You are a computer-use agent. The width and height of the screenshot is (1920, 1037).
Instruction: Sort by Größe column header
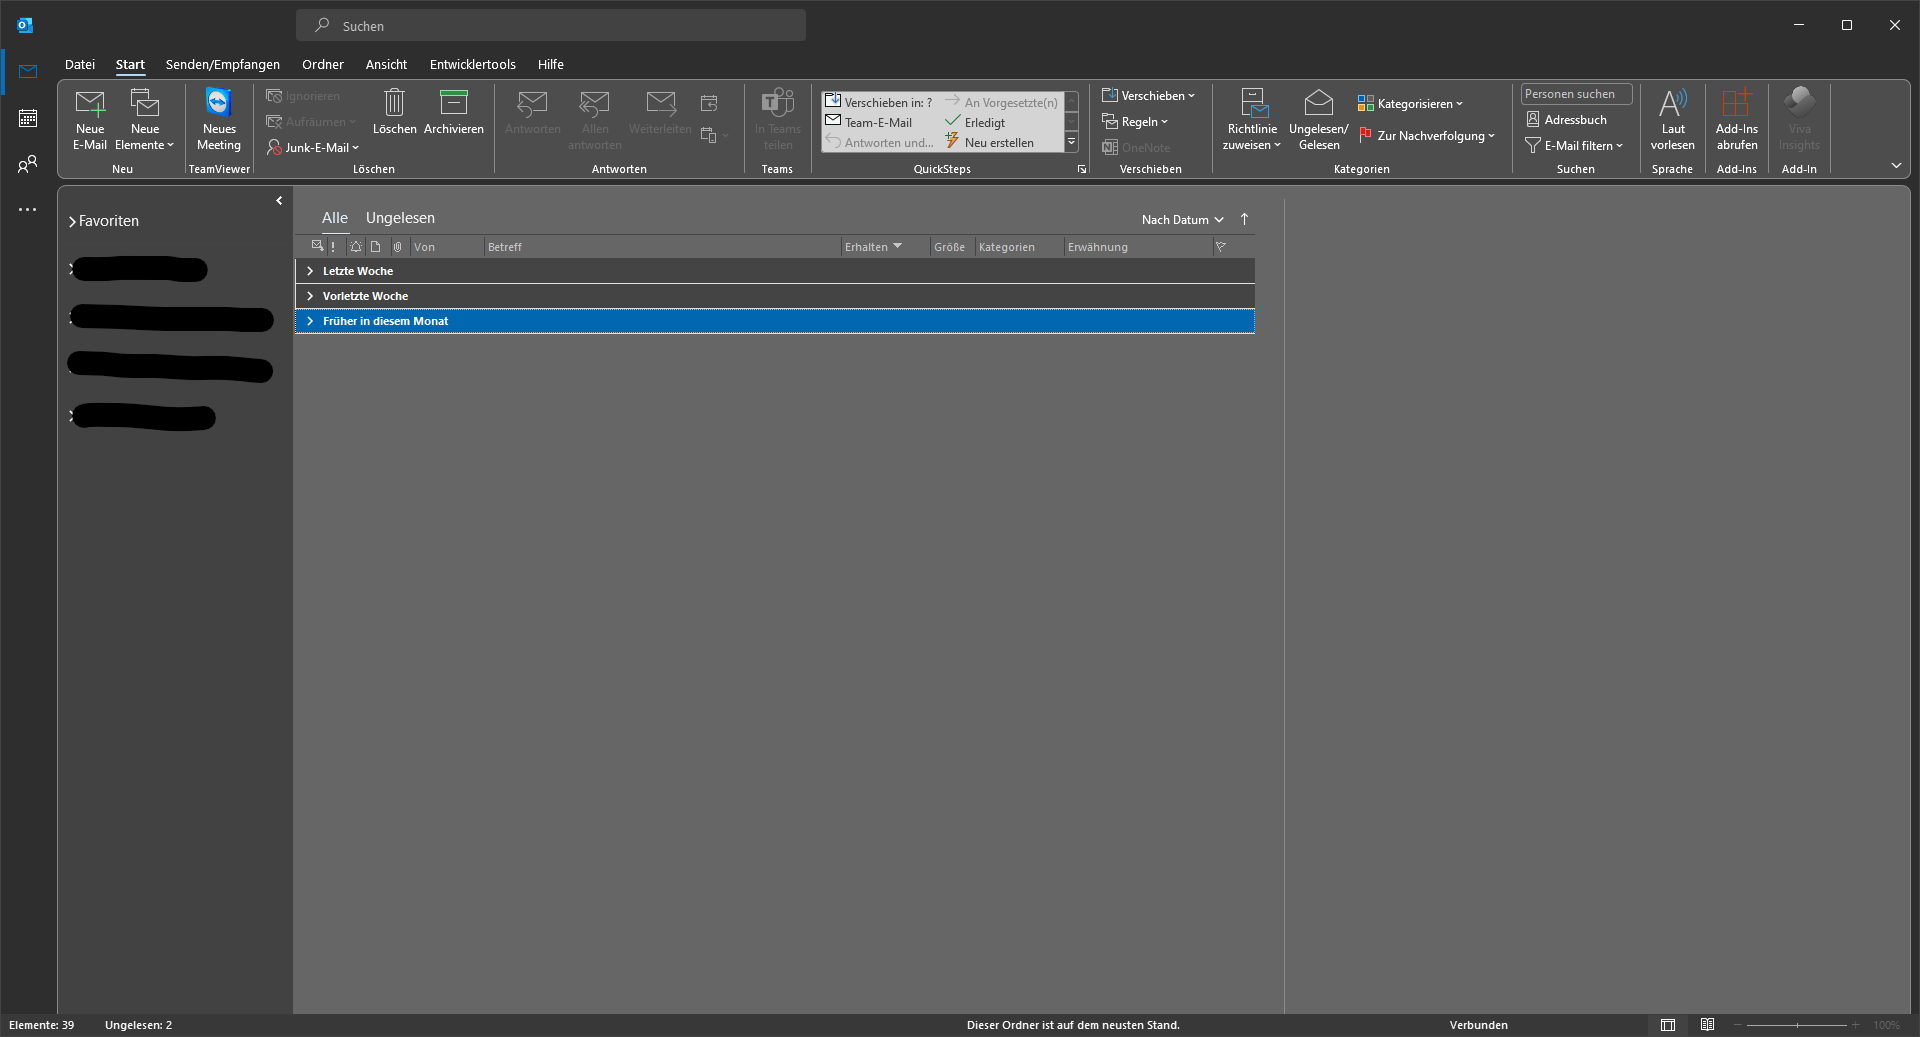[951, 247]
